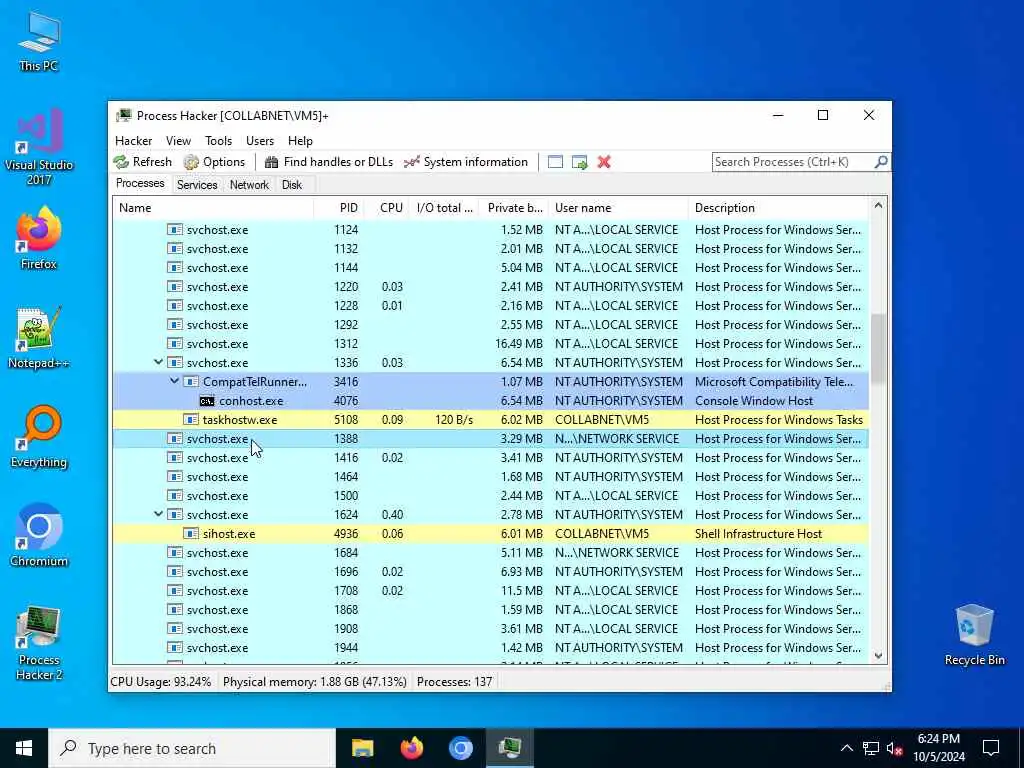Screen dimensions: 1024x768
Task: Open Firefox from the taskbar
Action: click(411, 748)
